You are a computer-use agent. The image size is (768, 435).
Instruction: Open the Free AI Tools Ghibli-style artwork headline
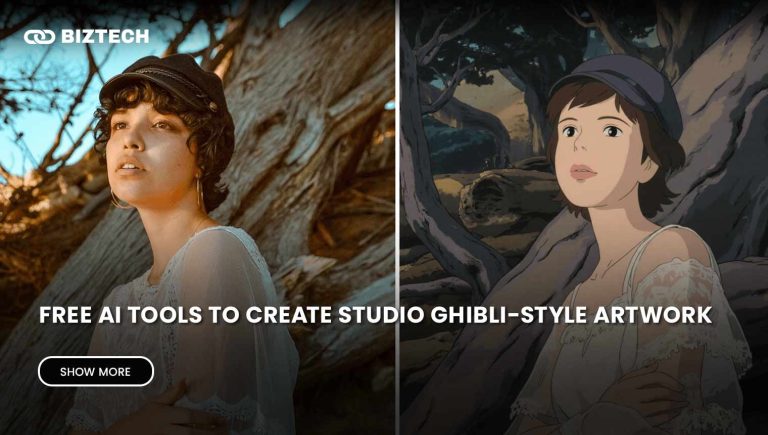click(375, 315)
